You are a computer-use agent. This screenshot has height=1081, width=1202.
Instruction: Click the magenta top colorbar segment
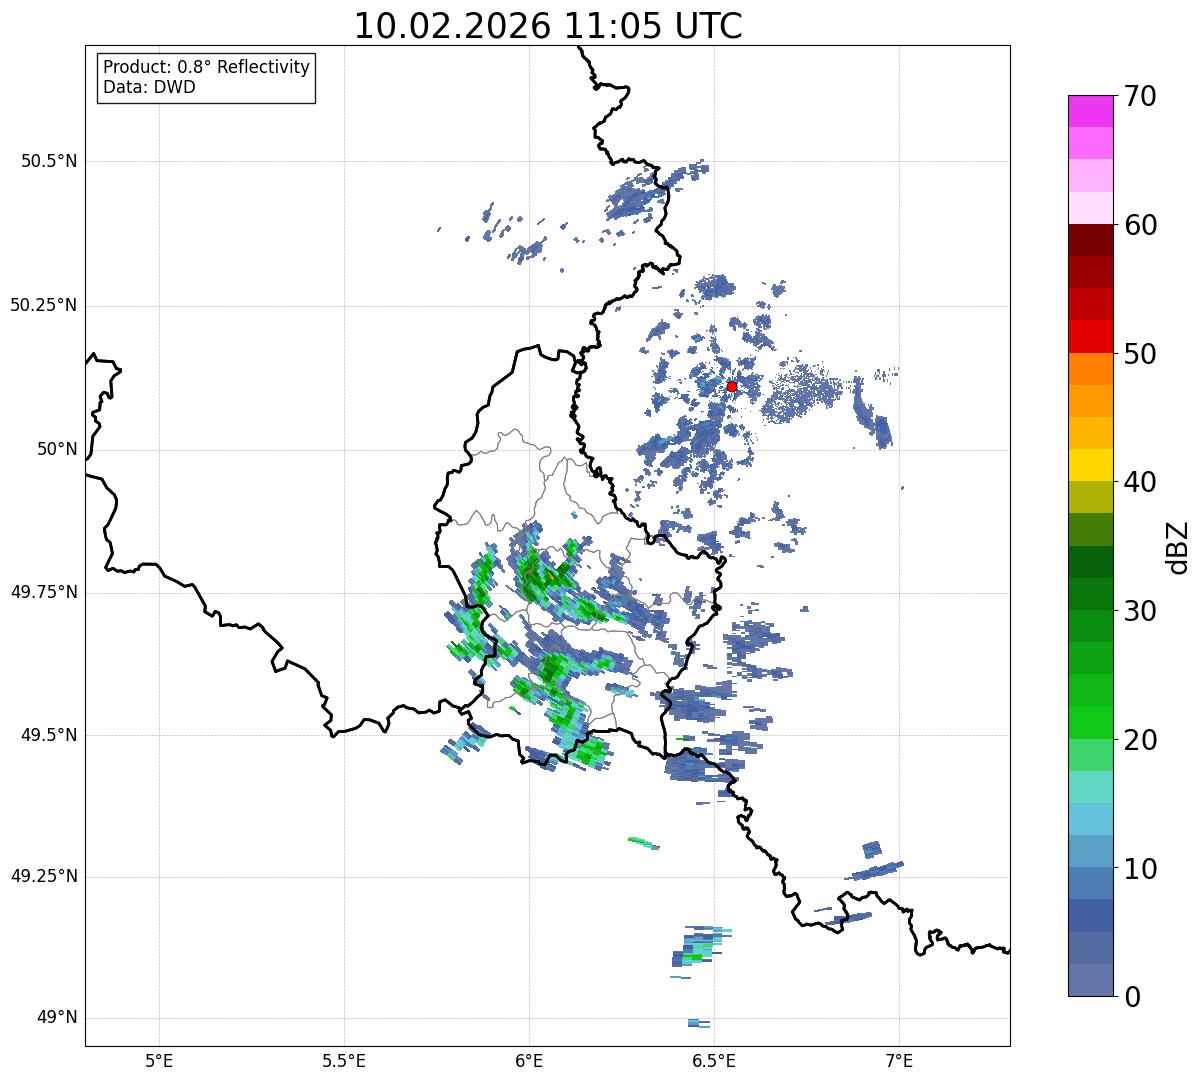[1090, 111]
